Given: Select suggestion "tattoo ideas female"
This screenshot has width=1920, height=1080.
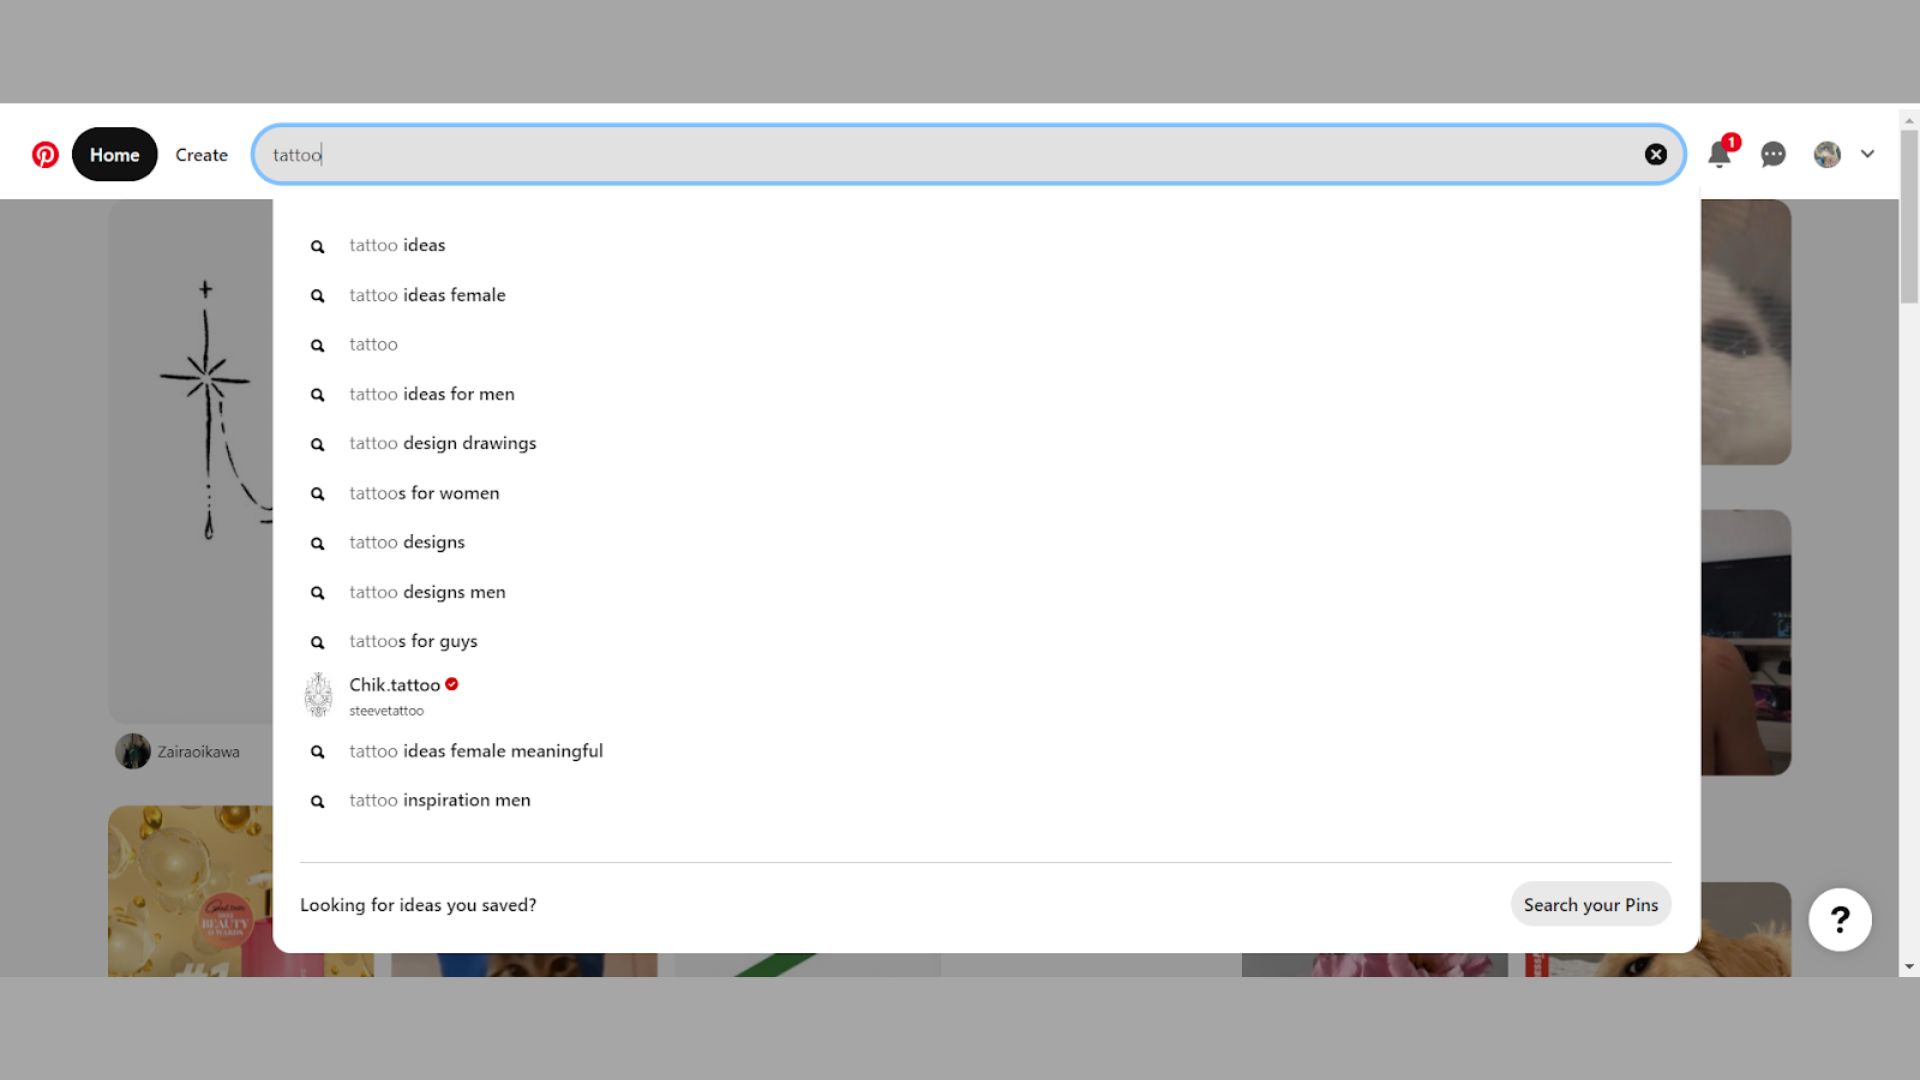Looking at the screenshot, I should pyautogui.click(x=427, y=295).
